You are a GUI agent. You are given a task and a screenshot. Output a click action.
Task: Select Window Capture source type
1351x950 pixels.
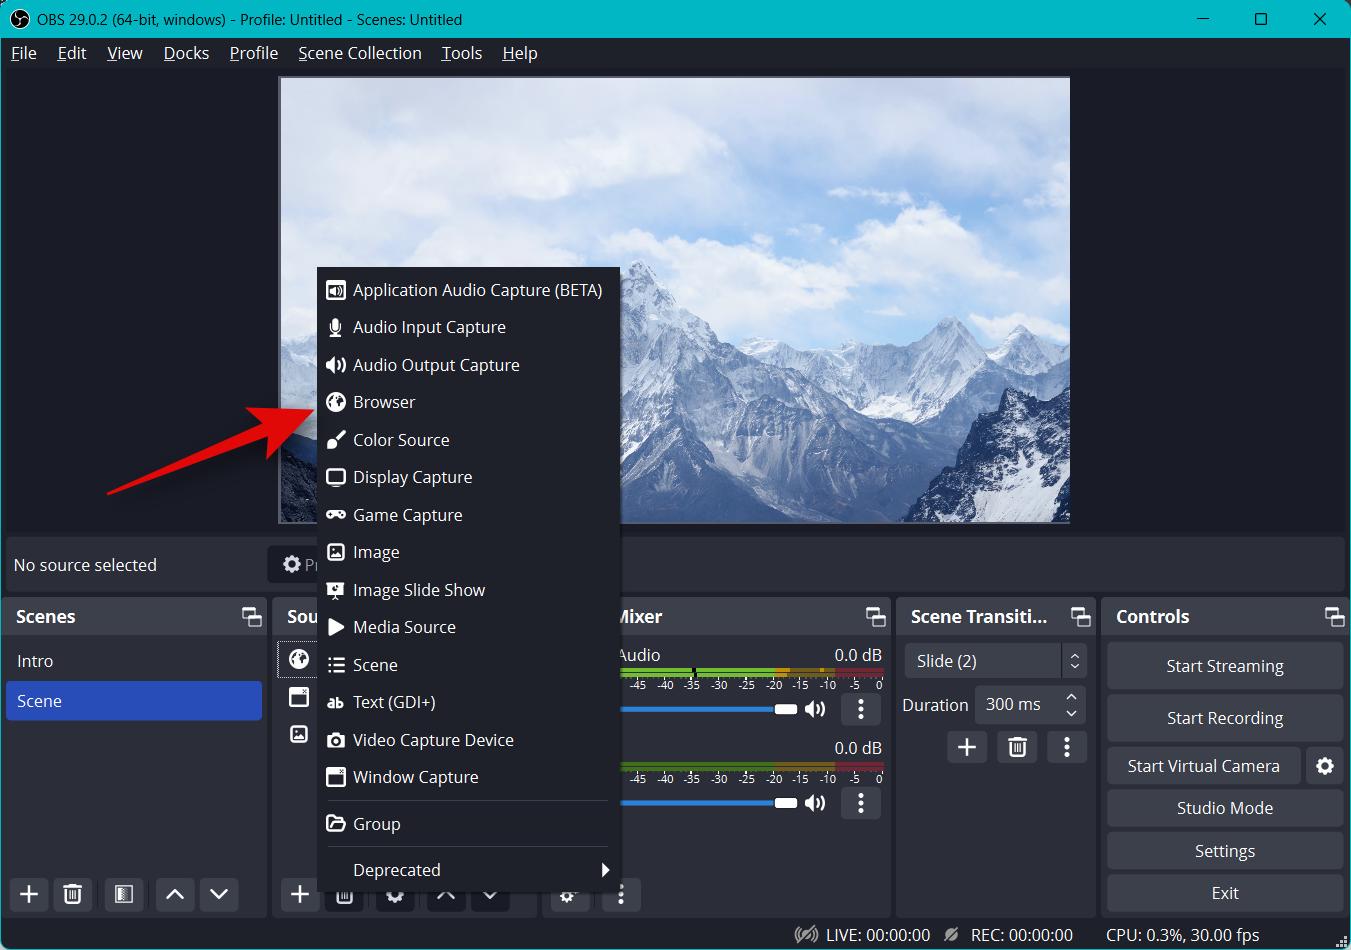tap(415, 777)
